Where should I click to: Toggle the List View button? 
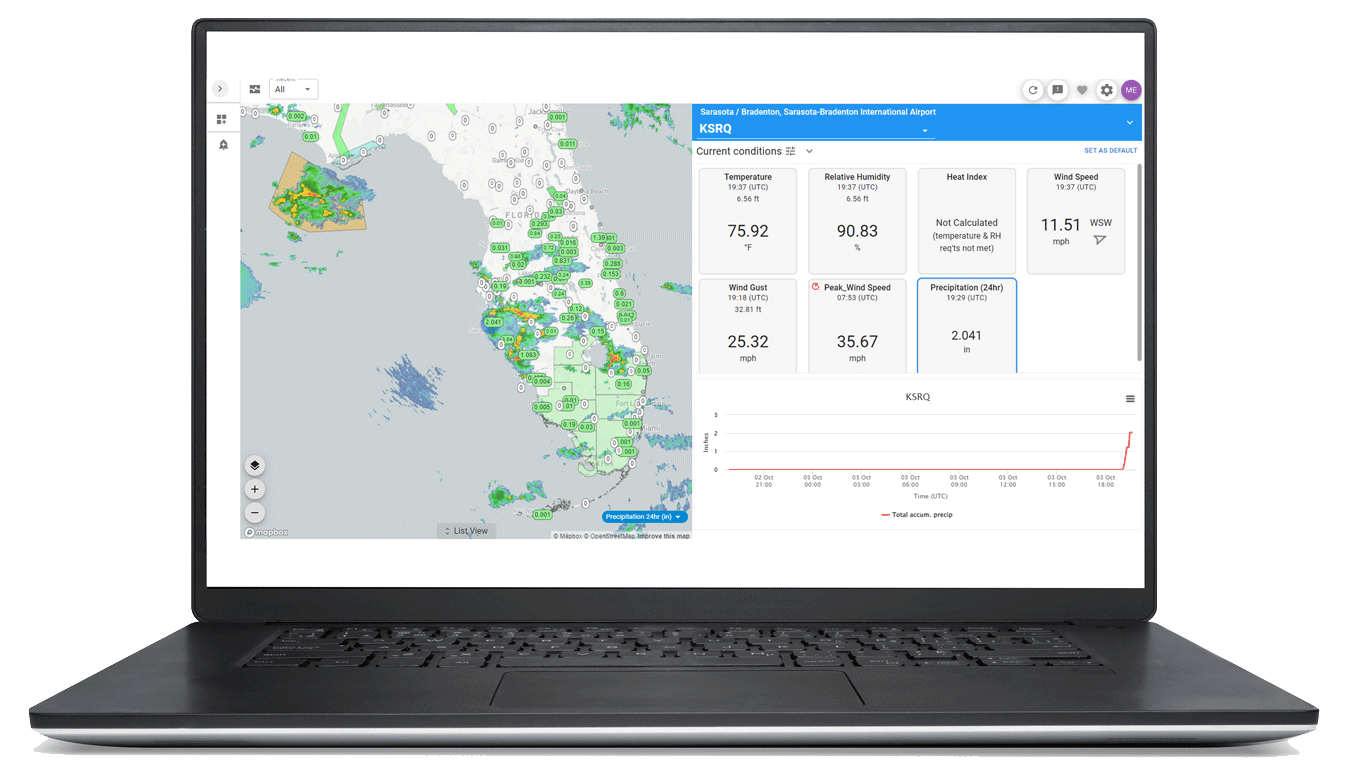pos(466,531)
